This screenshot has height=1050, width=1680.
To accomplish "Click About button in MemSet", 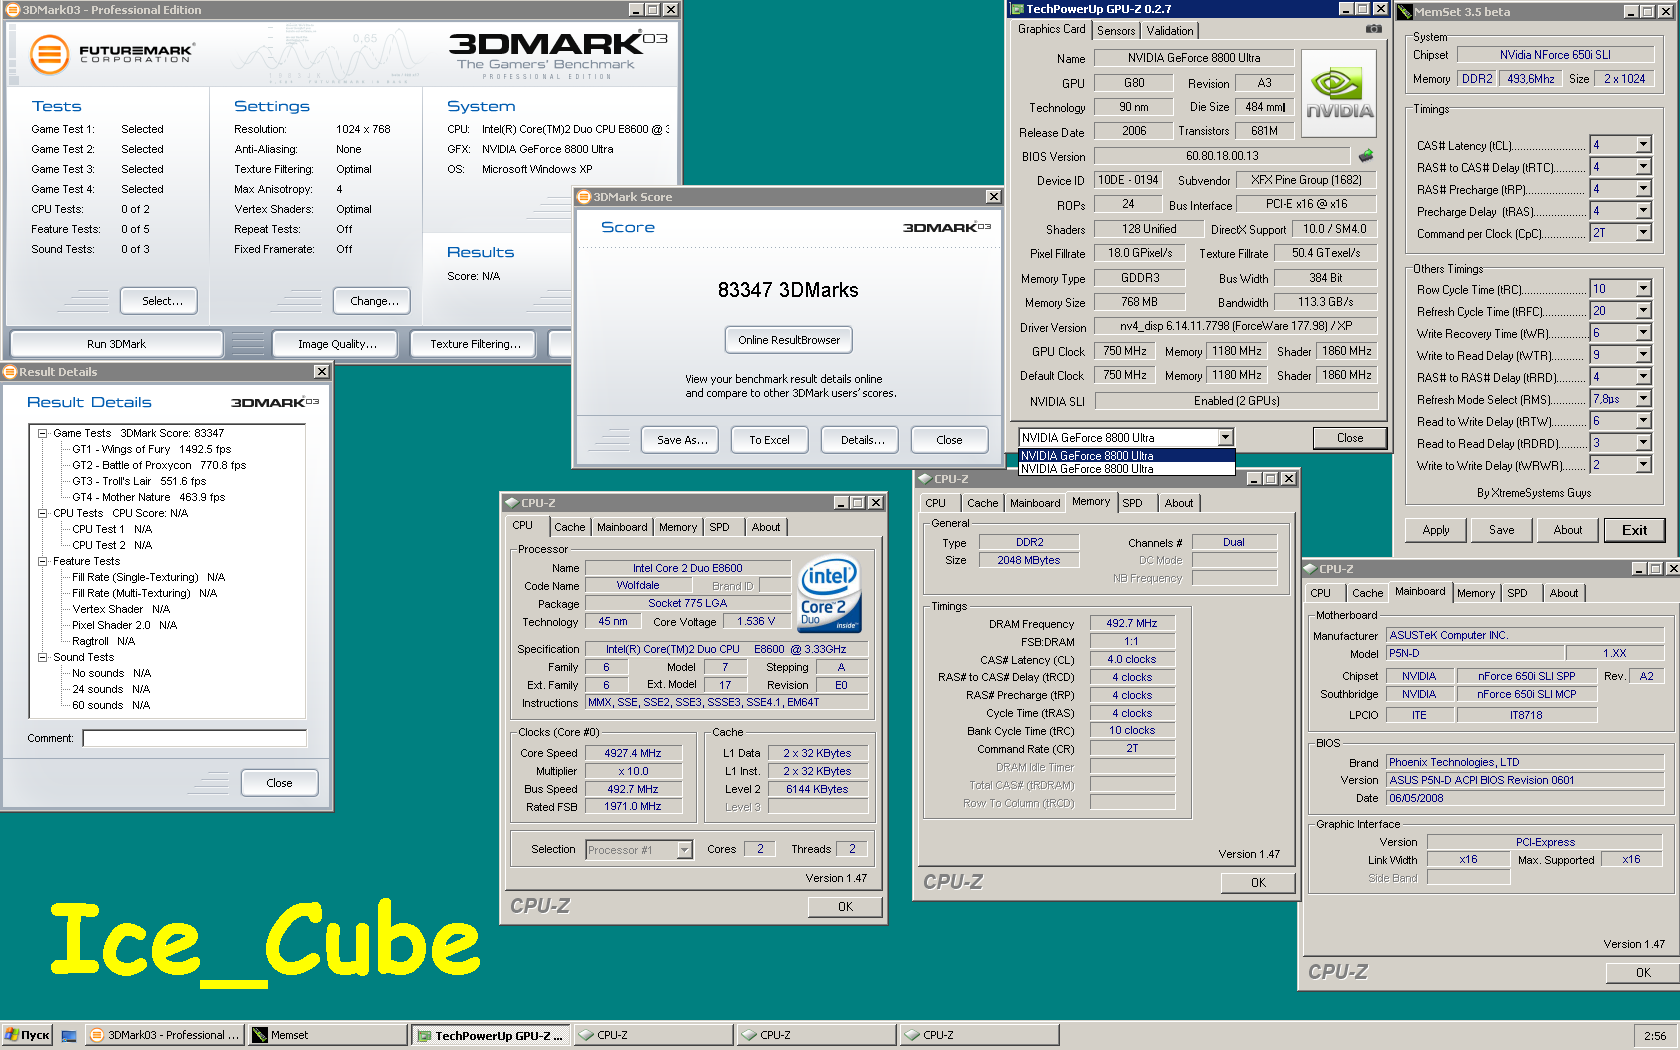I will point(1567,530).
